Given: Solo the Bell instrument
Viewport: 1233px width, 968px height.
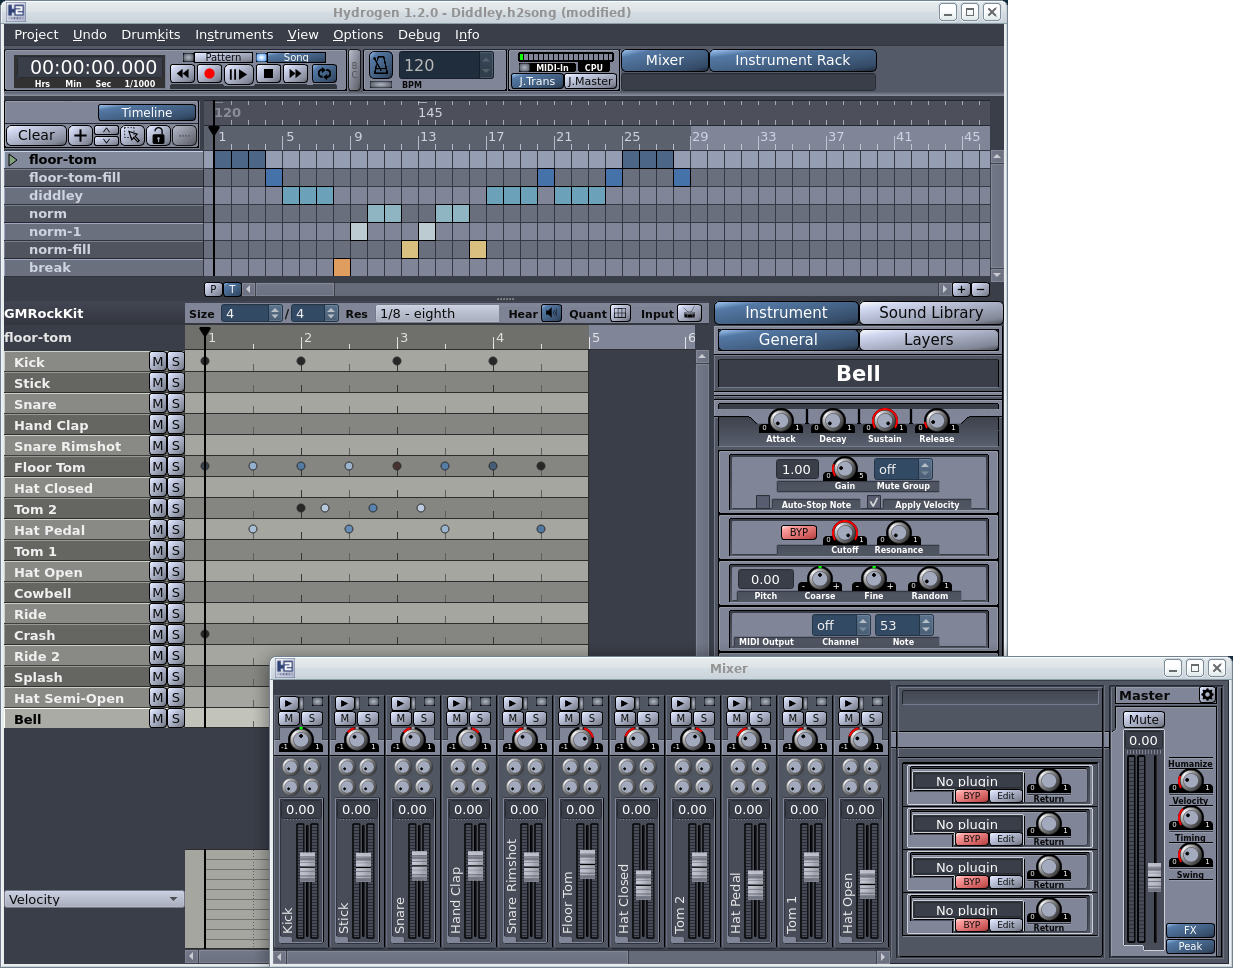Looking at the screenshot, I should click(x=175, y=718).
